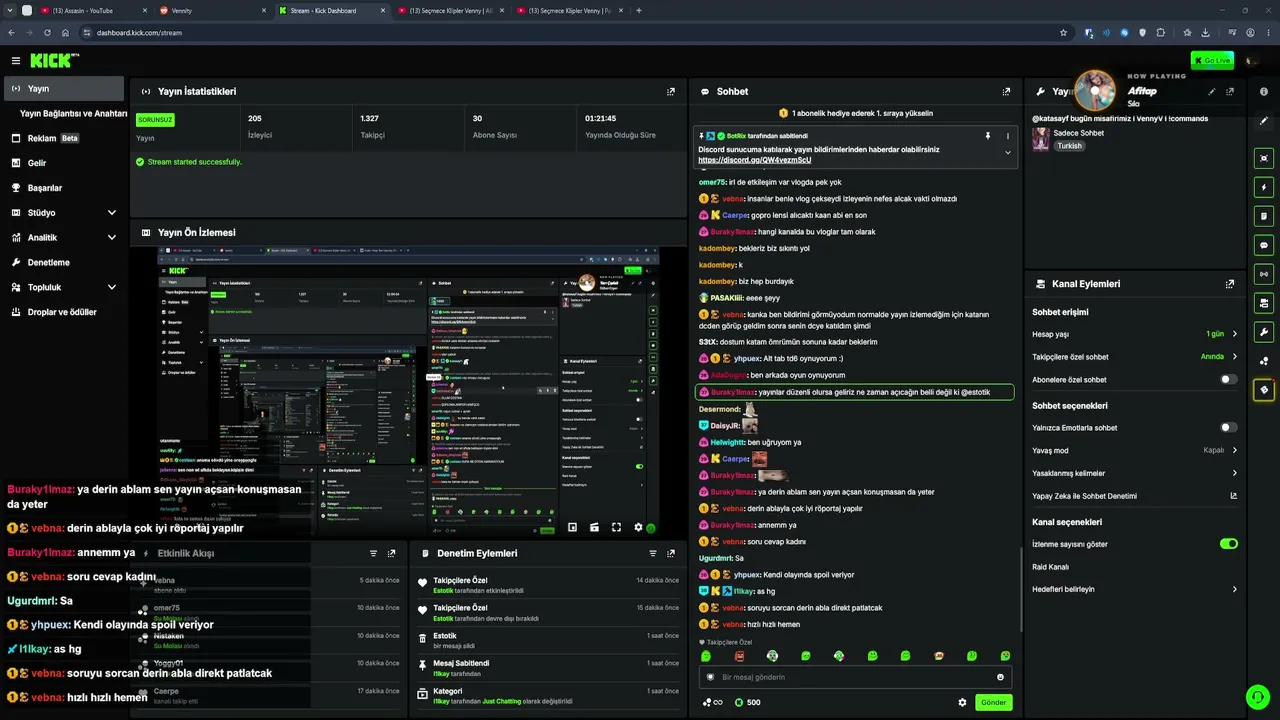Open the hamburger menu beside the Kick logo
1280x720 pixels.
tap(15, 61)
